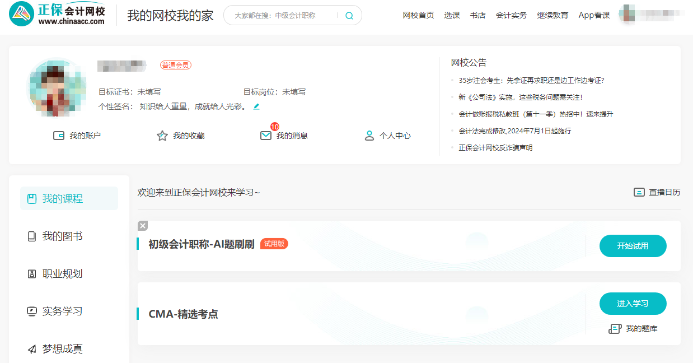
Task: Select 会计实务 from the top navigation
Action: pos(511,15)
